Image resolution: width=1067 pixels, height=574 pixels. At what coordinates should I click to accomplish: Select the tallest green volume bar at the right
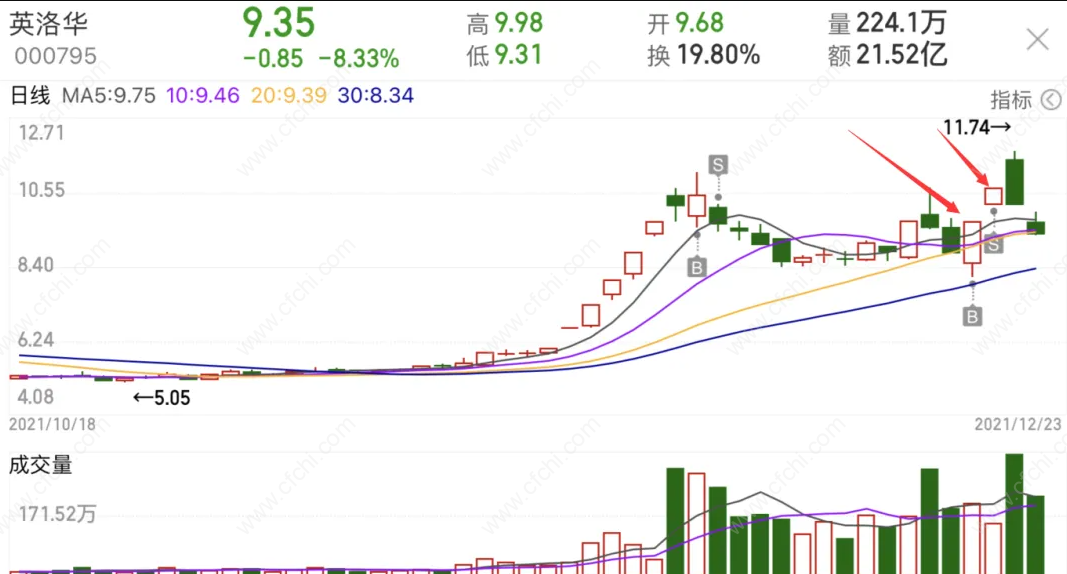pyautogui.click(x=1014, y=513)
